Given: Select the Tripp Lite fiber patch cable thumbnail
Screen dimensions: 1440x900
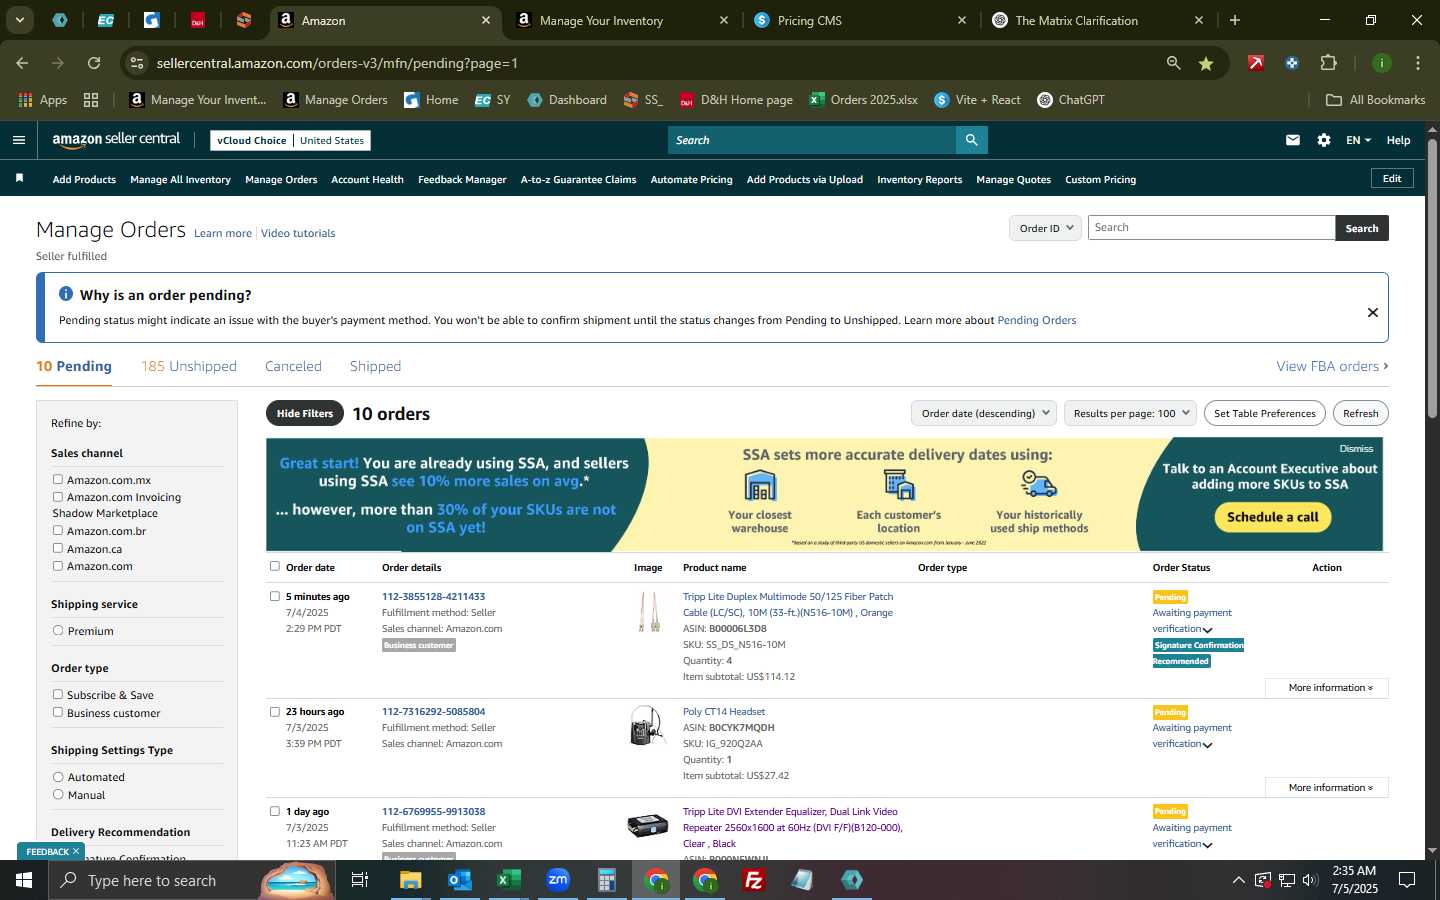Looking at the screenshot, I should tap(648, 611).
